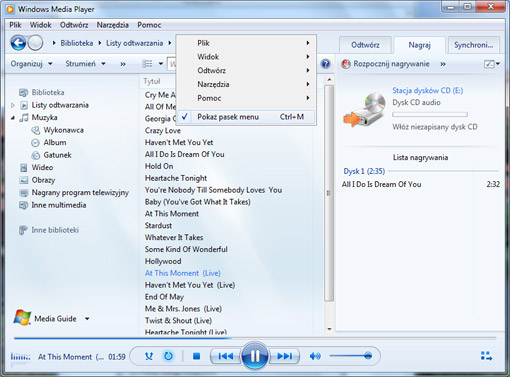510x377 pixels.
Task: Click the Tytuł column header
Action: point(152,81)
